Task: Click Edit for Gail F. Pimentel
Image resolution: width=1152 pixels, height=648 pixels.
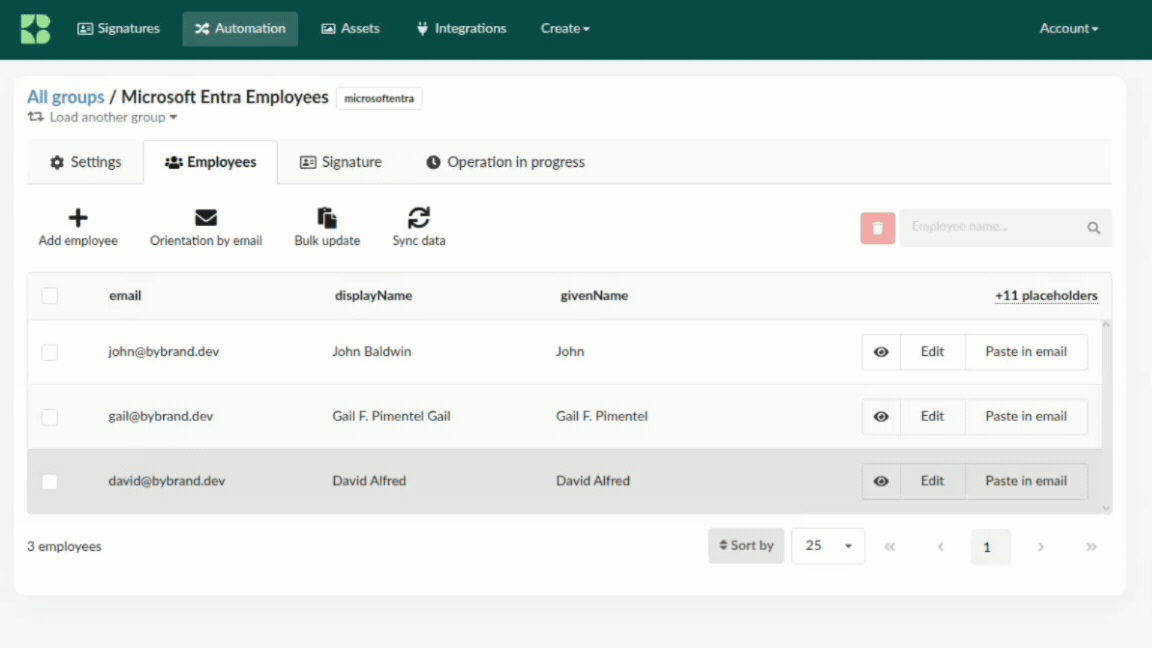Action: click(x=932, y=417)
